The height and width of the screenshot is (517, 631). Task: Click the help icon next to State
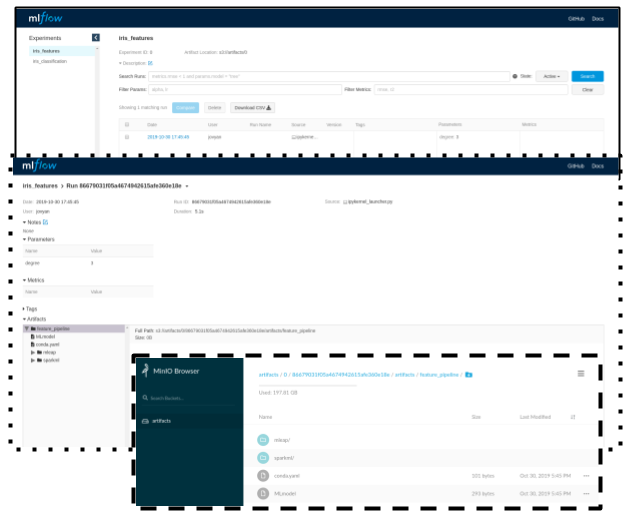515,76
